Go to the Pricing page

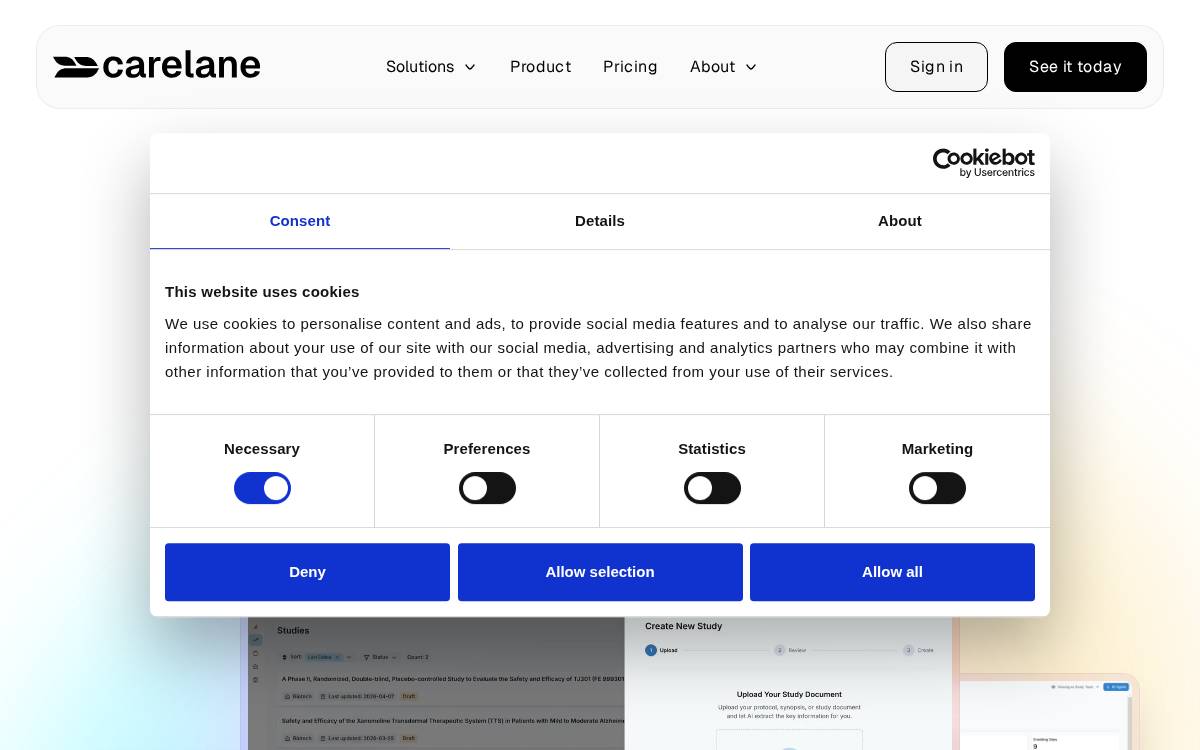[x=630, y=67]
